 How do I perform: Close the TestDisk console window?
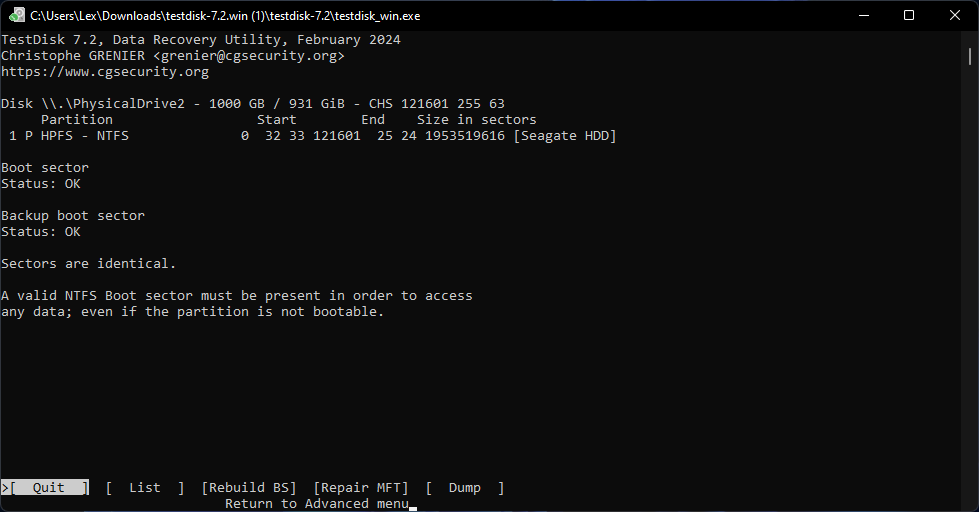click(955, 15)
